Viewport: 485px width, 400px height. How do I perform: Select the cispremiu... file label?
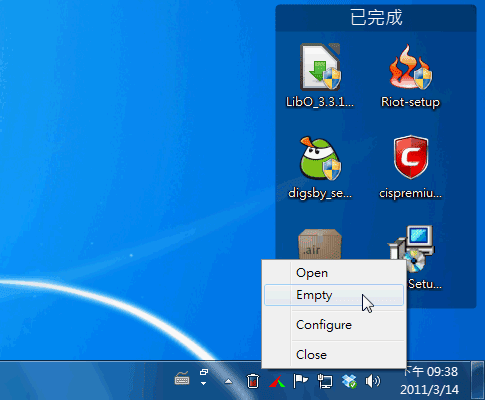click(410, 193)
